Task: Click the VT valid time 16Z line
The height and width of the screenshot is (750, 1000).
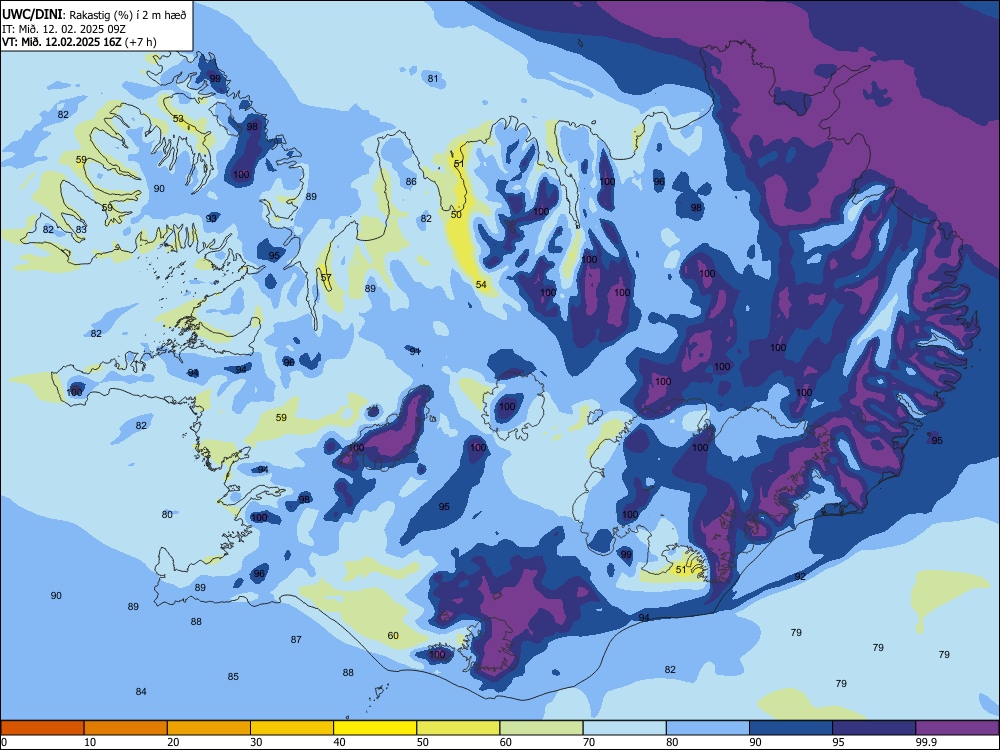Action: 79,42
